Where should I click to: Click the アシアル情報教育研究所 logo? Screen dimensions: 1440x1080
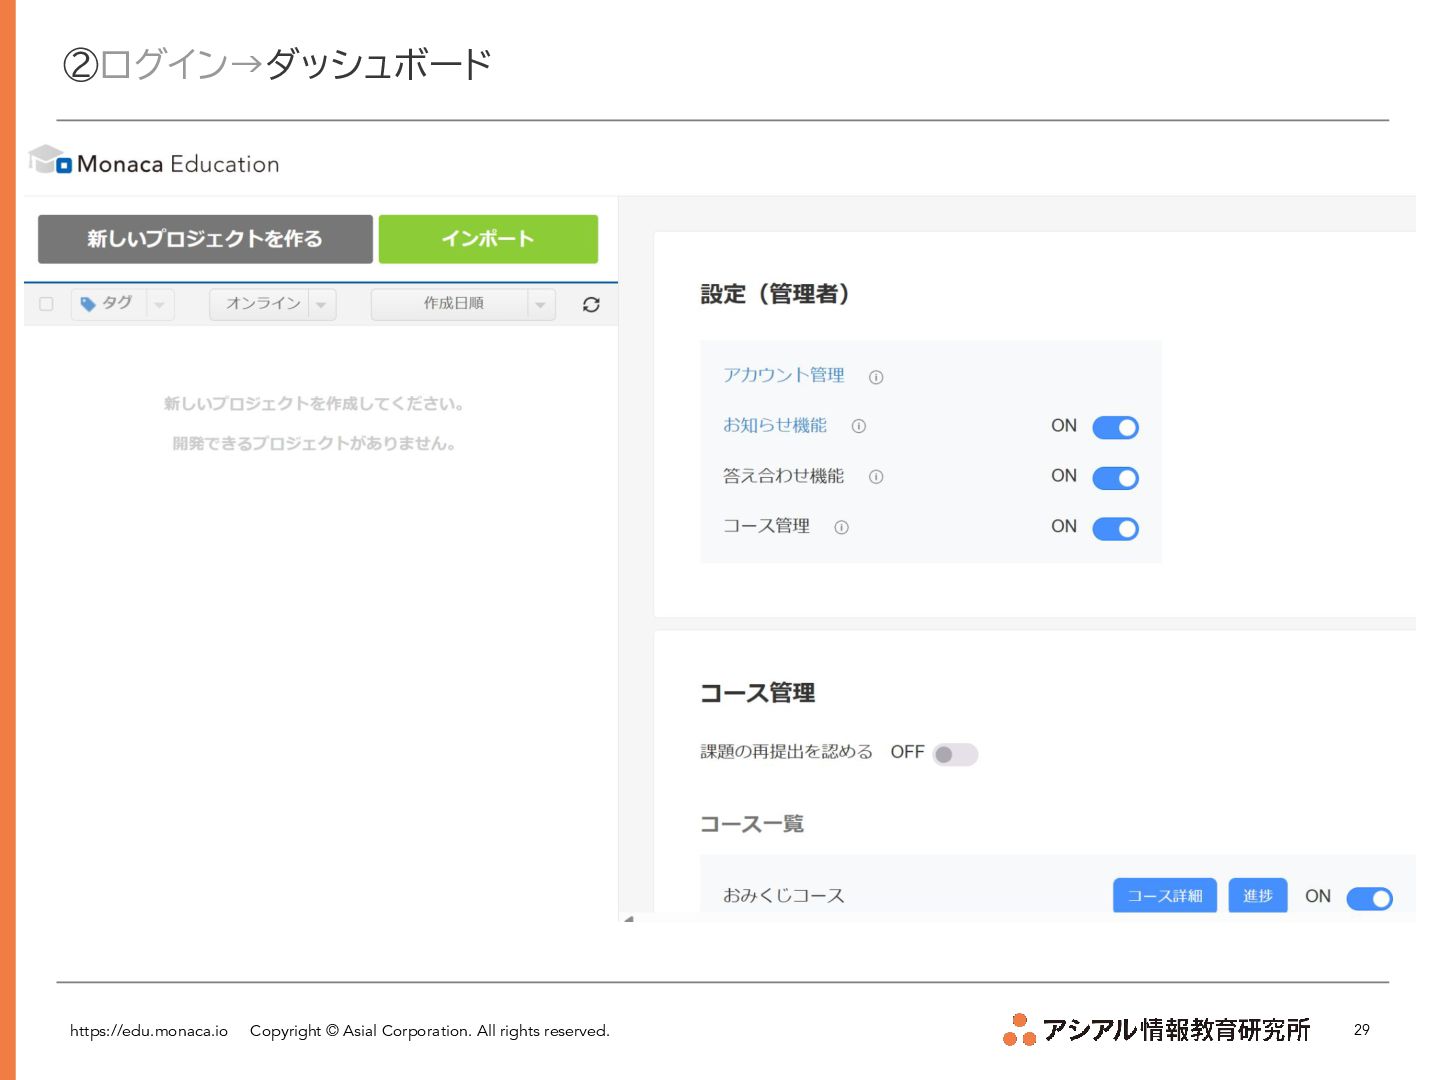1157,1029
